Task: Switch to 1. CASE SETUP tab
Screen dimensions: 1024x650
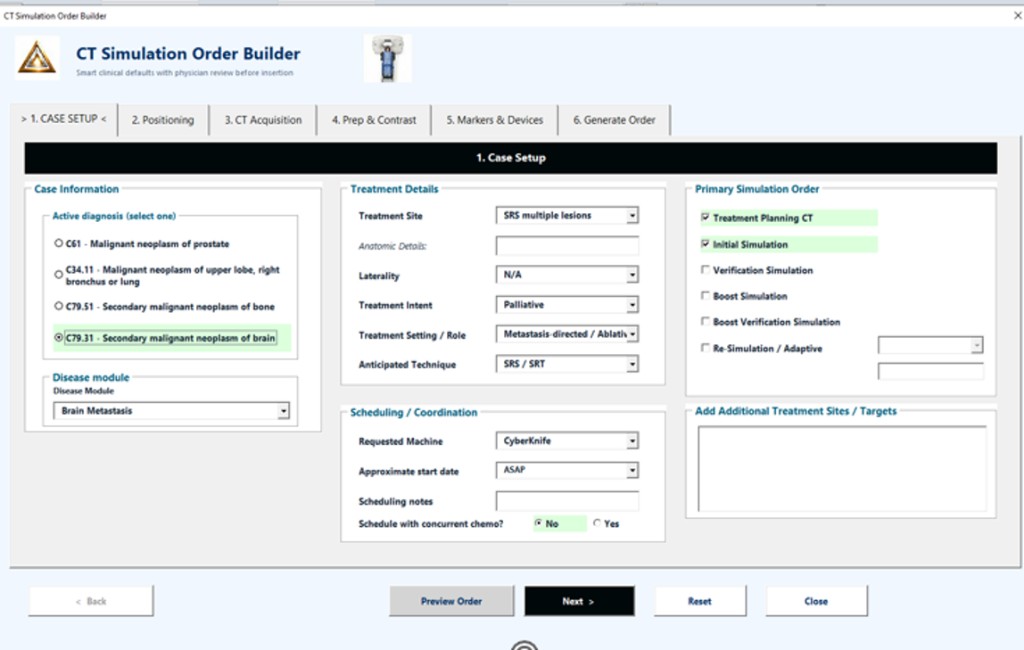Action: click(63, 119)
